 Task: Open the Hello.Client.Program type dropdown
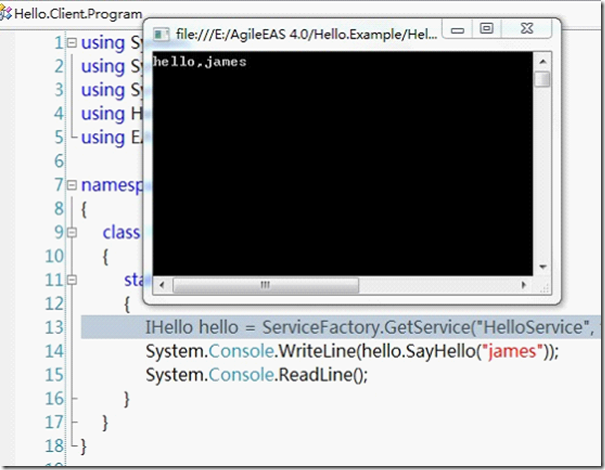click(78, 14)
